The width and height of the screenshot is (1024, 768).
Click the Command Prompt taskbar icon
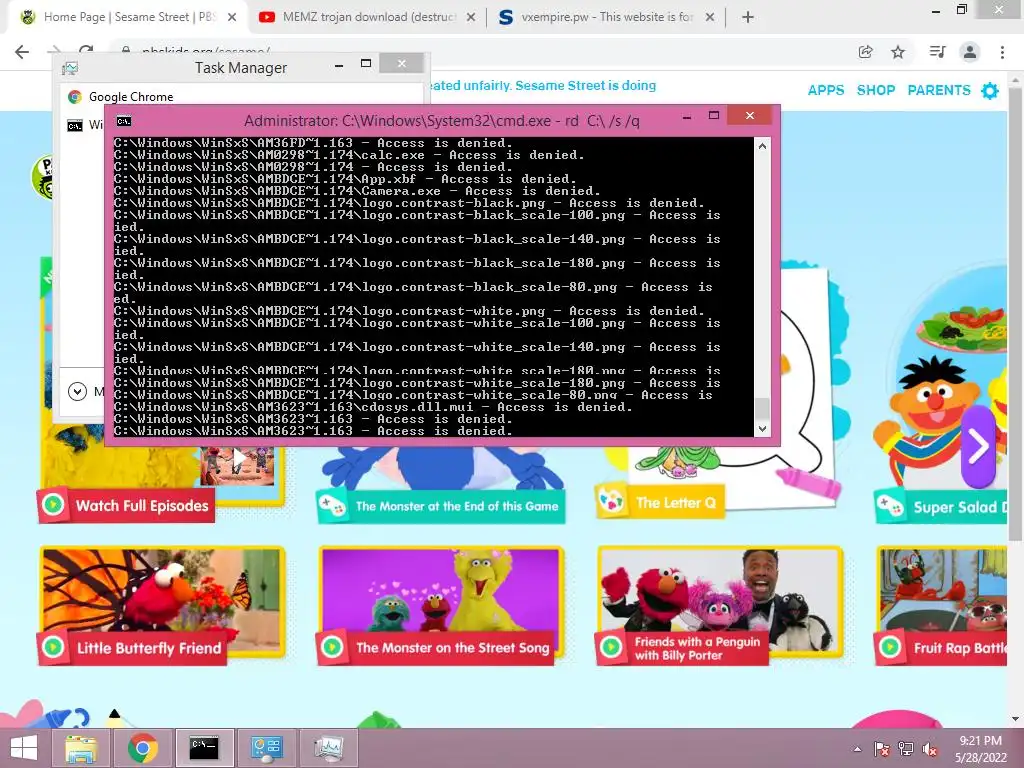[x=204, y=748]
